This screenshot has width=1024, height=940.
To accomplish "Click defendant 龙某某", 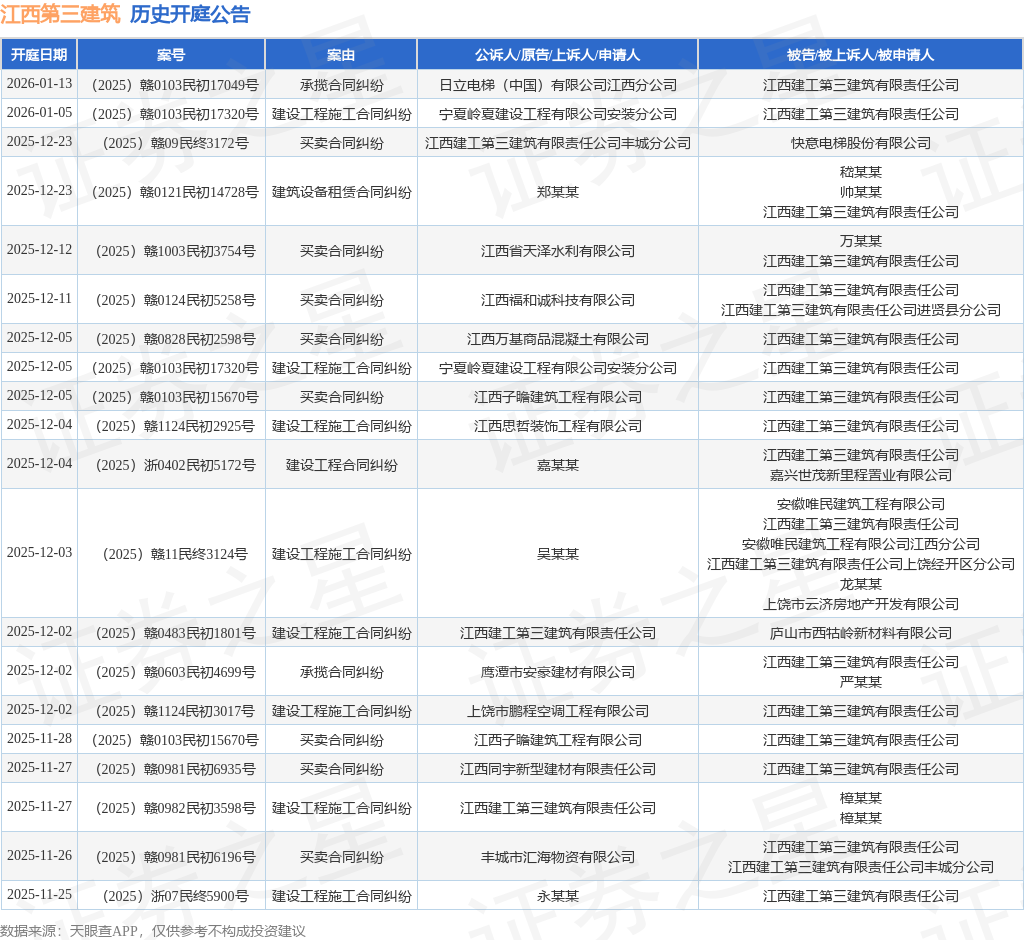I will pos(861,584).
